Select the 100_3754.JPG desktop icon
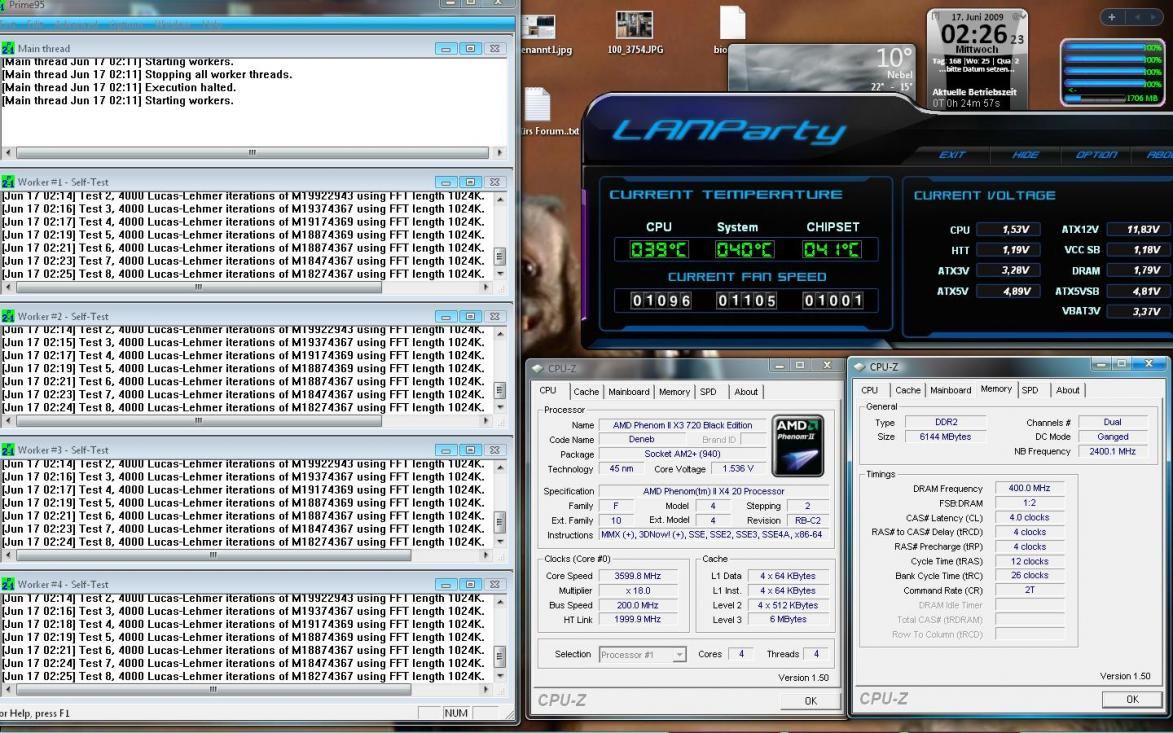The height and width of the screenshot is (733, 1173). (x=634, y=33)
